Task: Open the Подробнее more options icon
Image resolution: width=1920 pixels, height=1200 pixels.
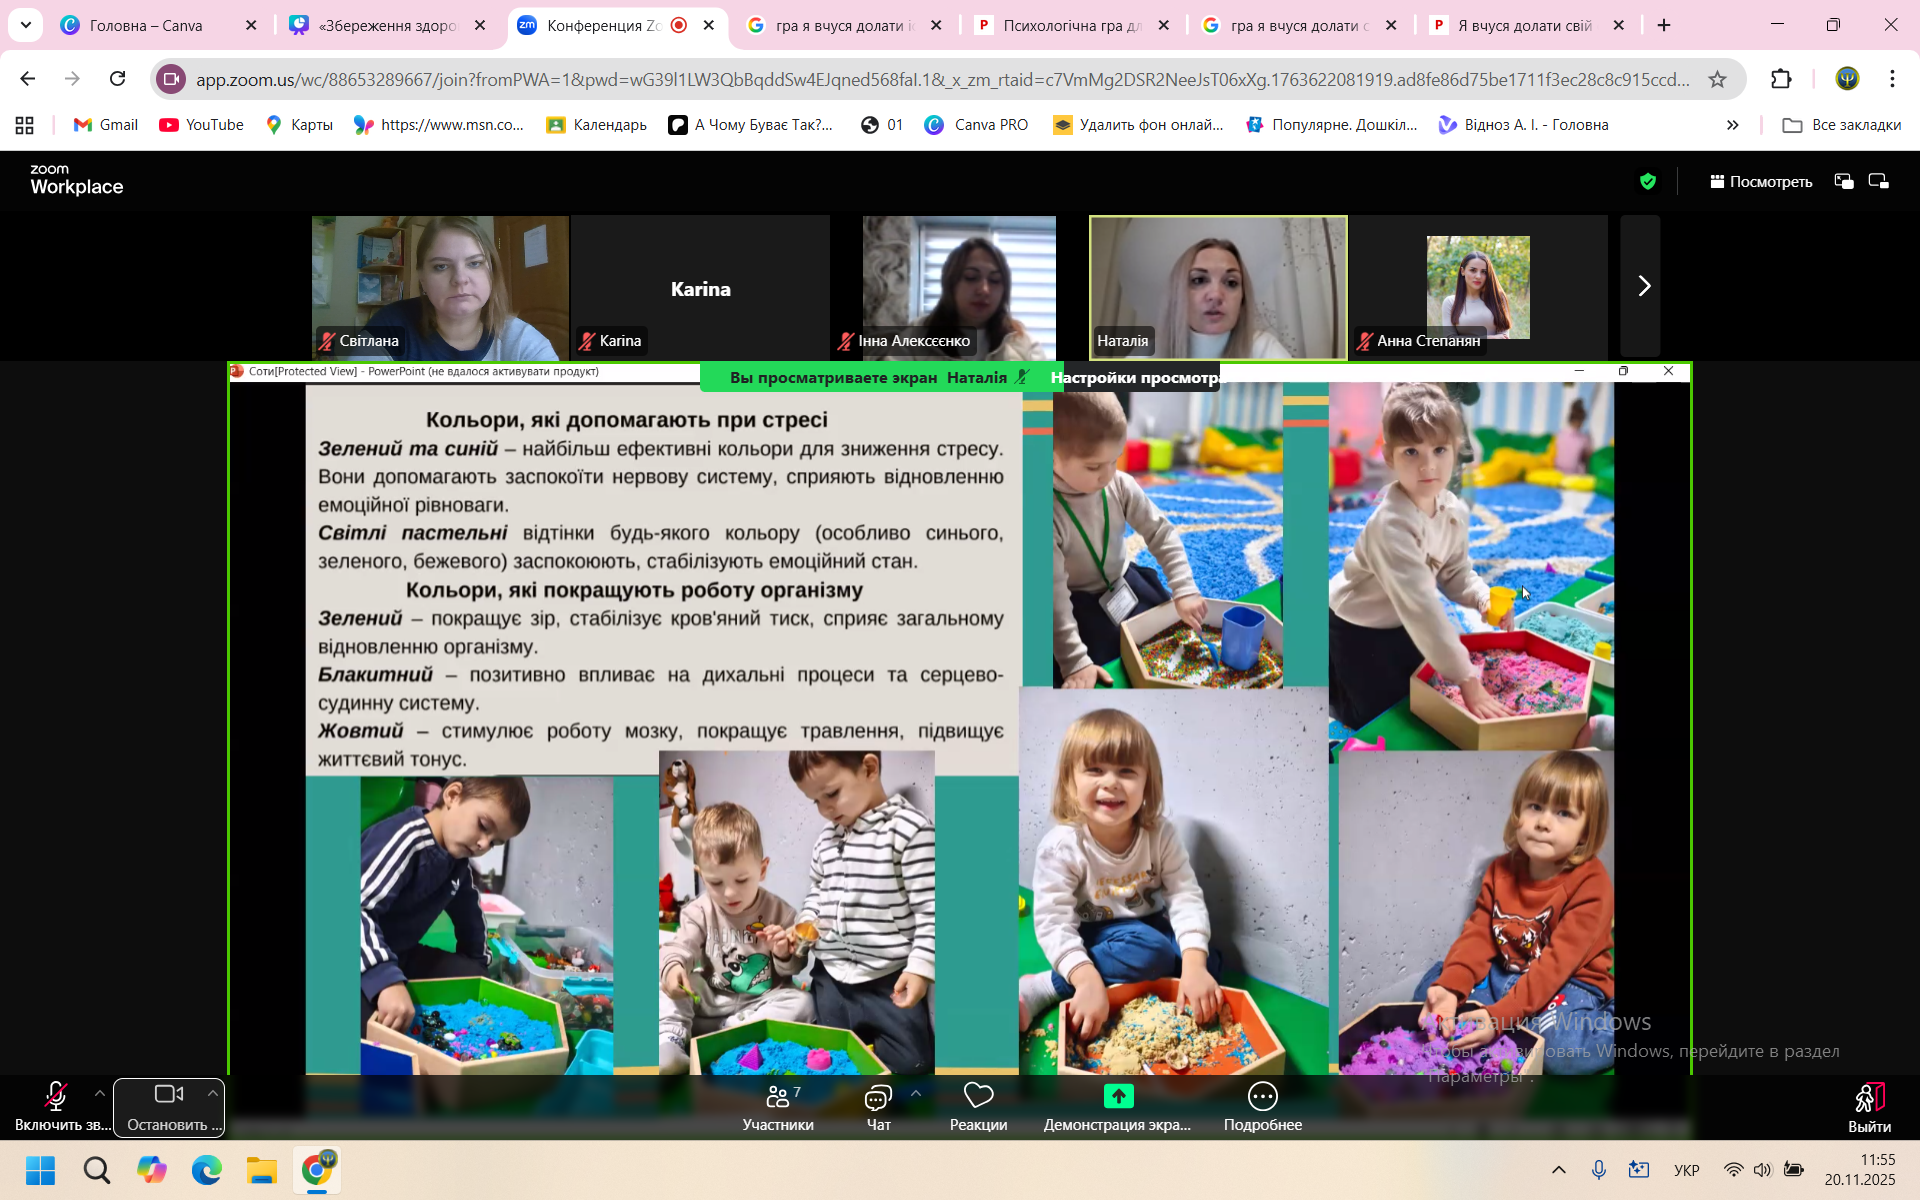Action: click(1263, 1097)
